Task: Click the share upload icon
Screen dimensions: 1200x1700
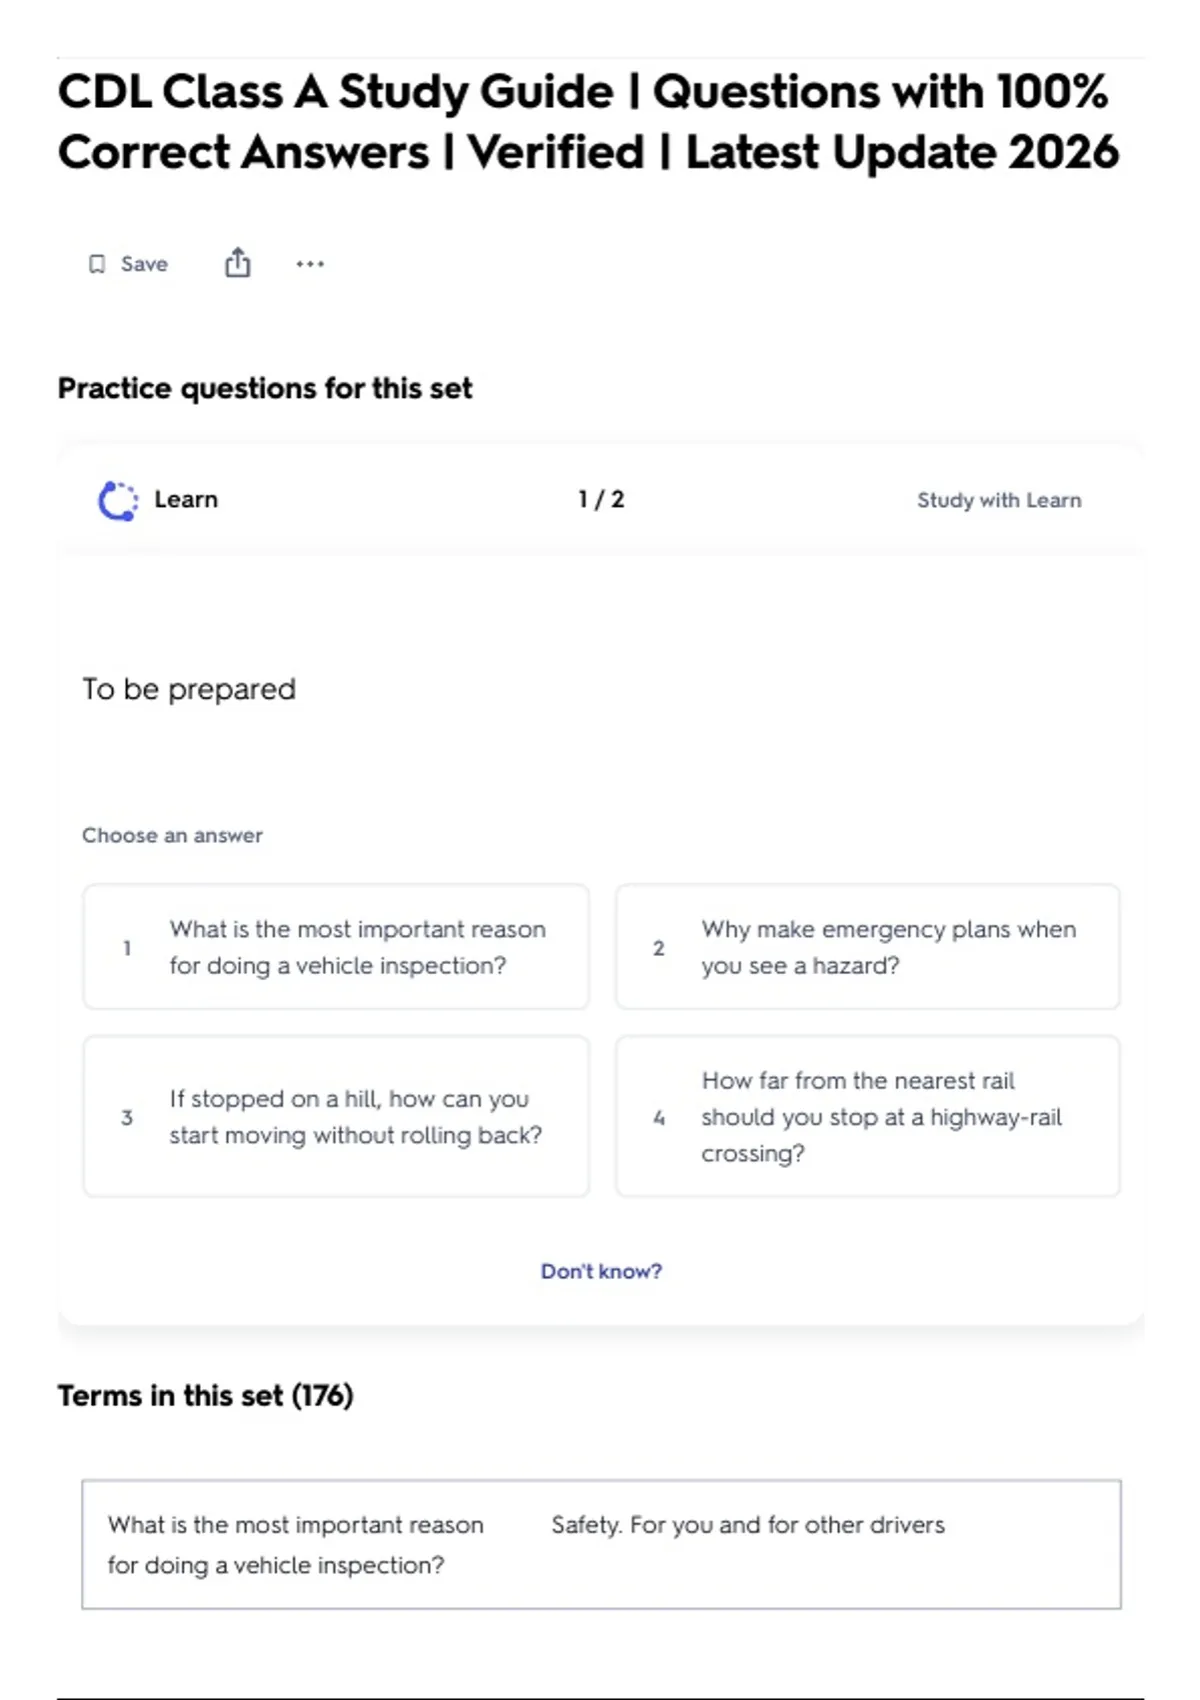Action: 237,263
